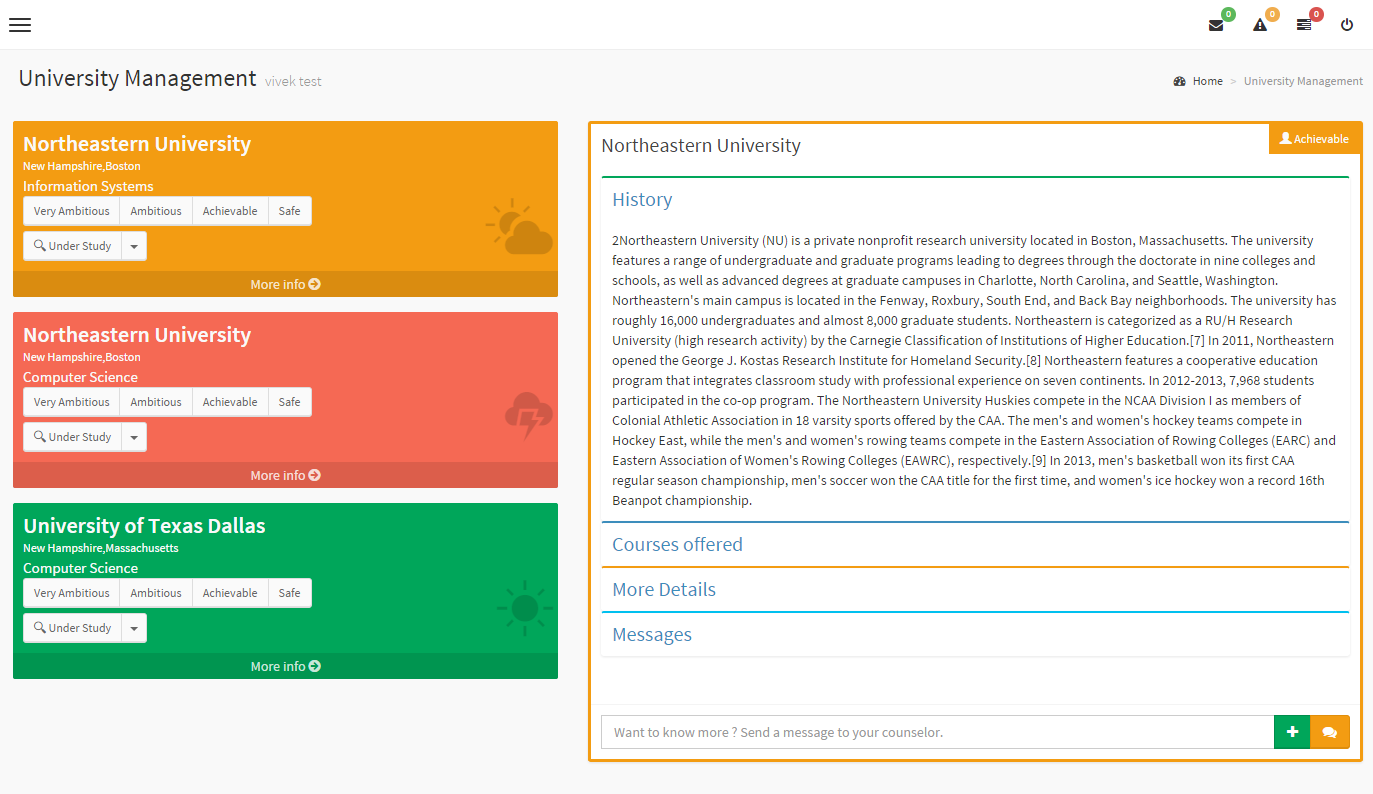This screenshot has height=794, width=1373.
Task: Open the warning alerts icon
Action: click(x=1260, y=25)
